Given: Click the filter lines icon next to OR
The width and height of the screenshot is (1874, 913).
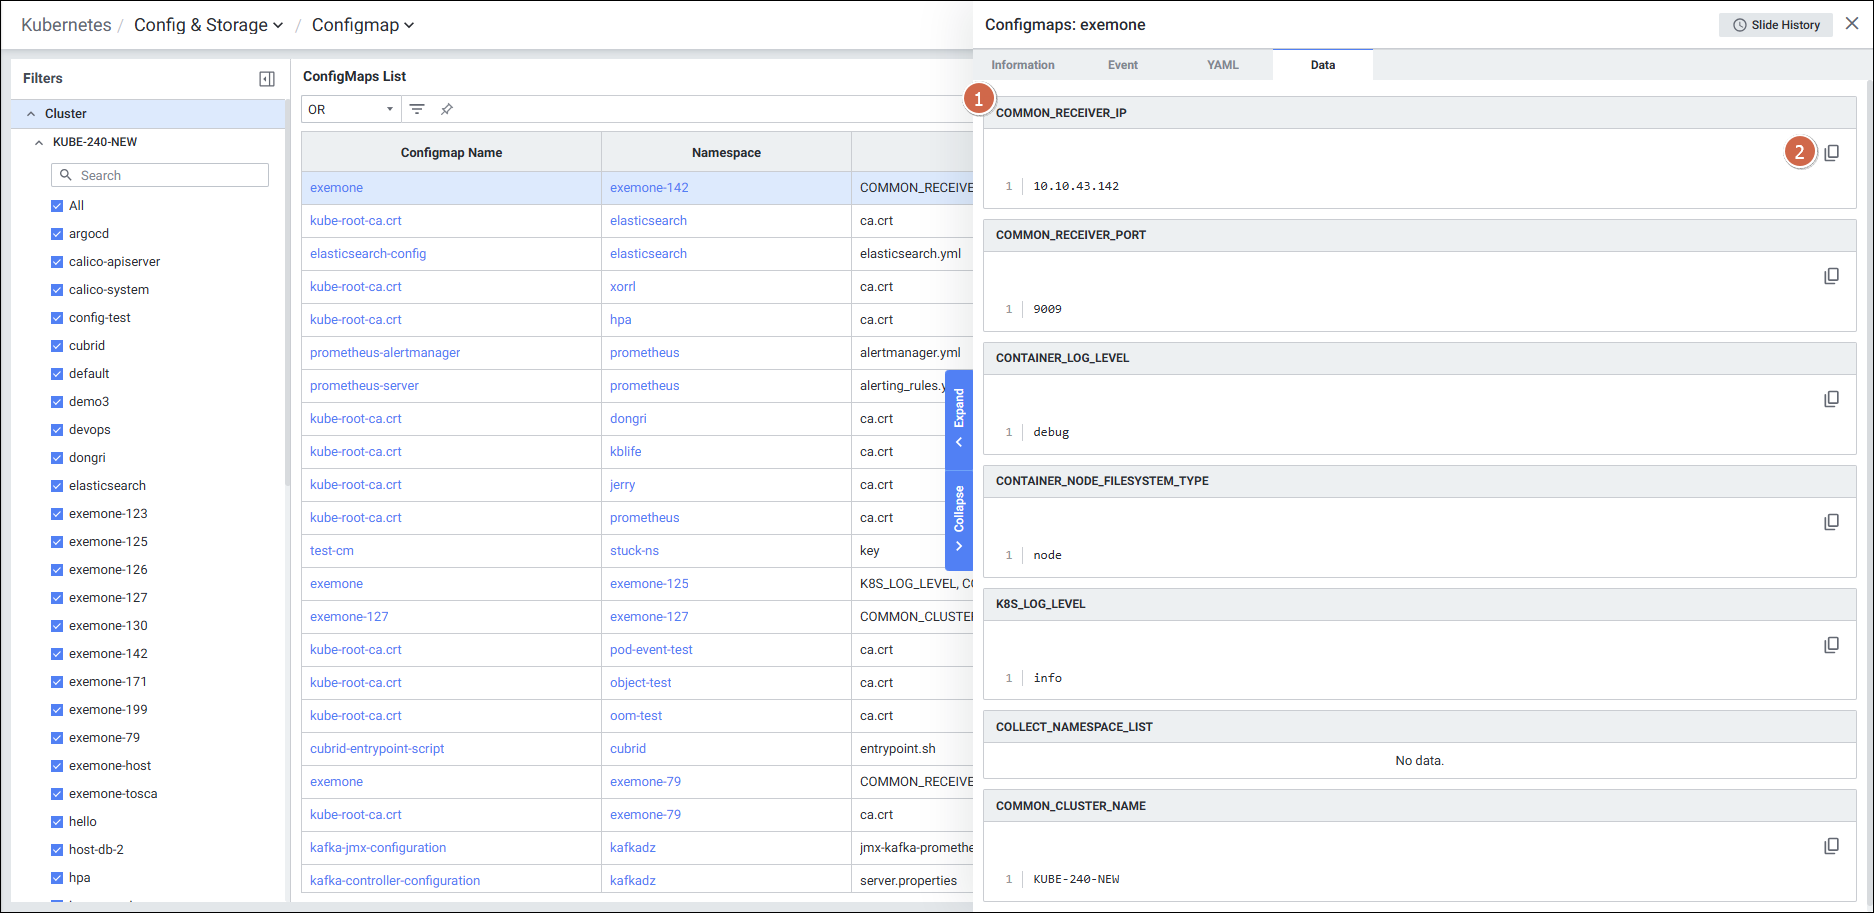Looking at the screenshot, I should click(x=417, y=109).
